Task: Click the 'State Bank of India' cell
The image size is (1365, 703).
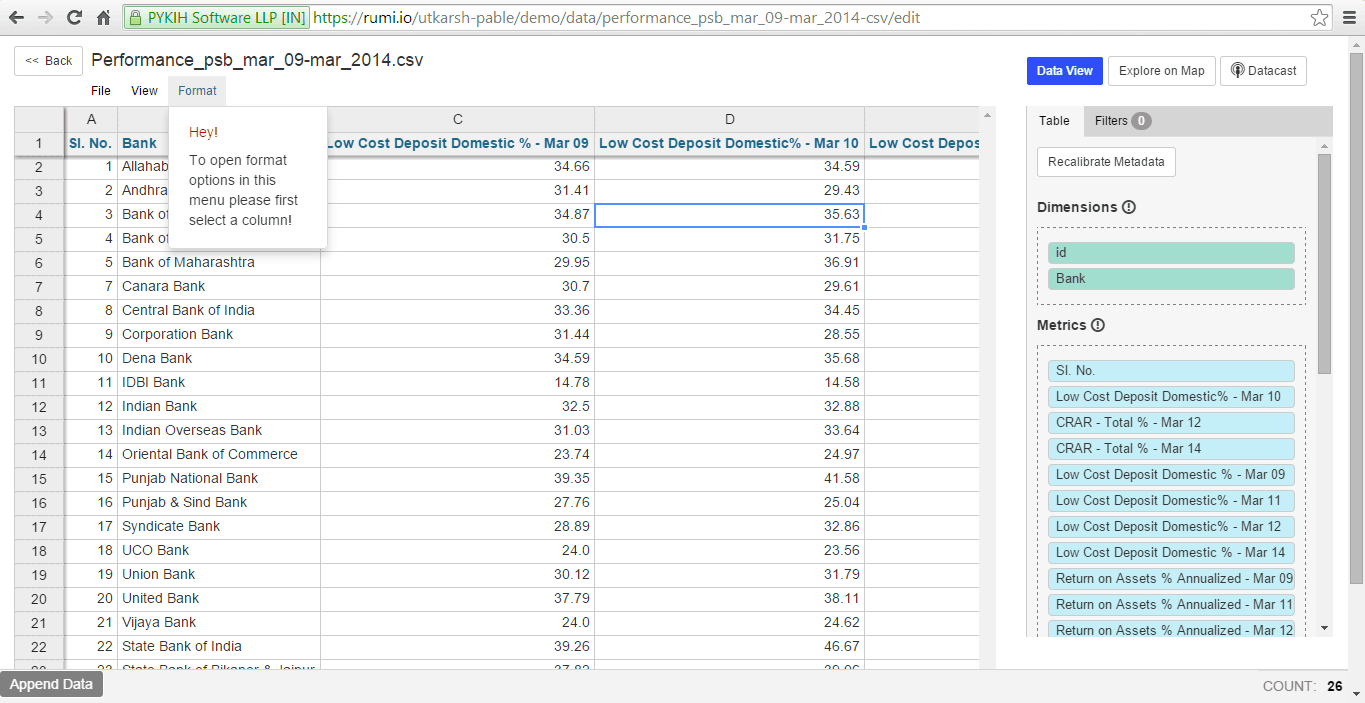Action: [219, 646]
